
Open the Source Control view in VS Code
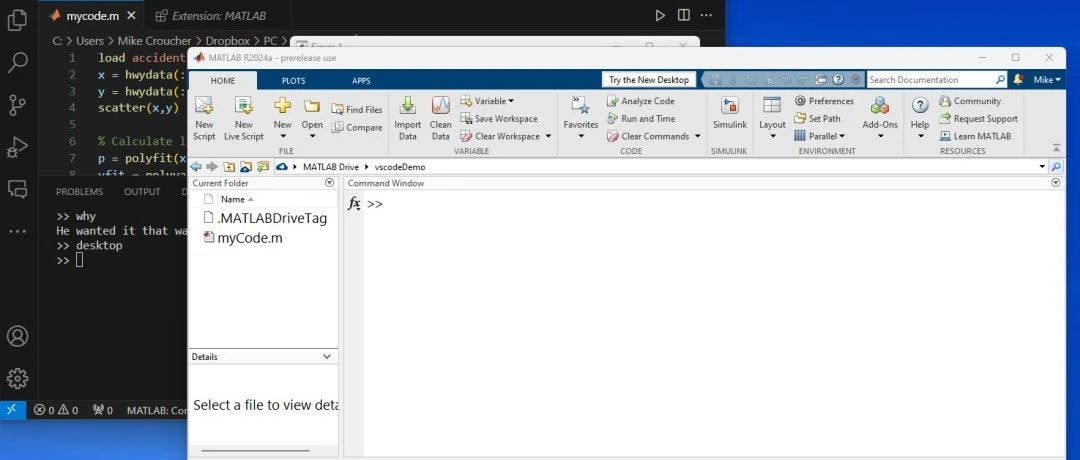(17, 104)
